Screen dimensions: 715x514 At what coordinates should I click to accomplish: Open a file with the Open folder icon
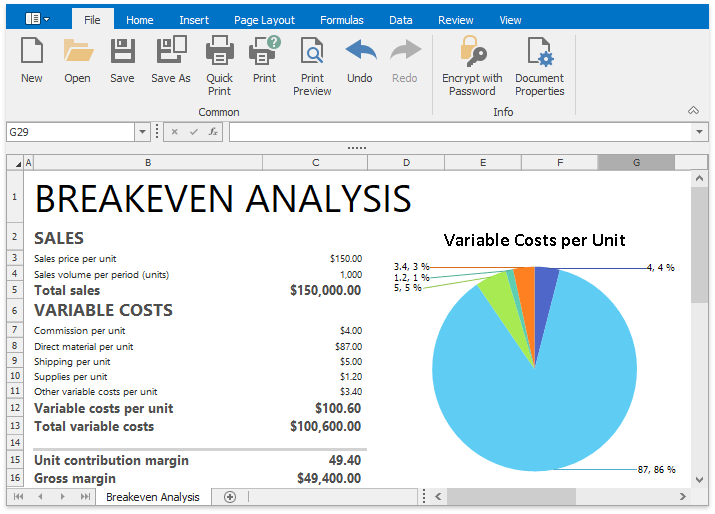point(78,50)
